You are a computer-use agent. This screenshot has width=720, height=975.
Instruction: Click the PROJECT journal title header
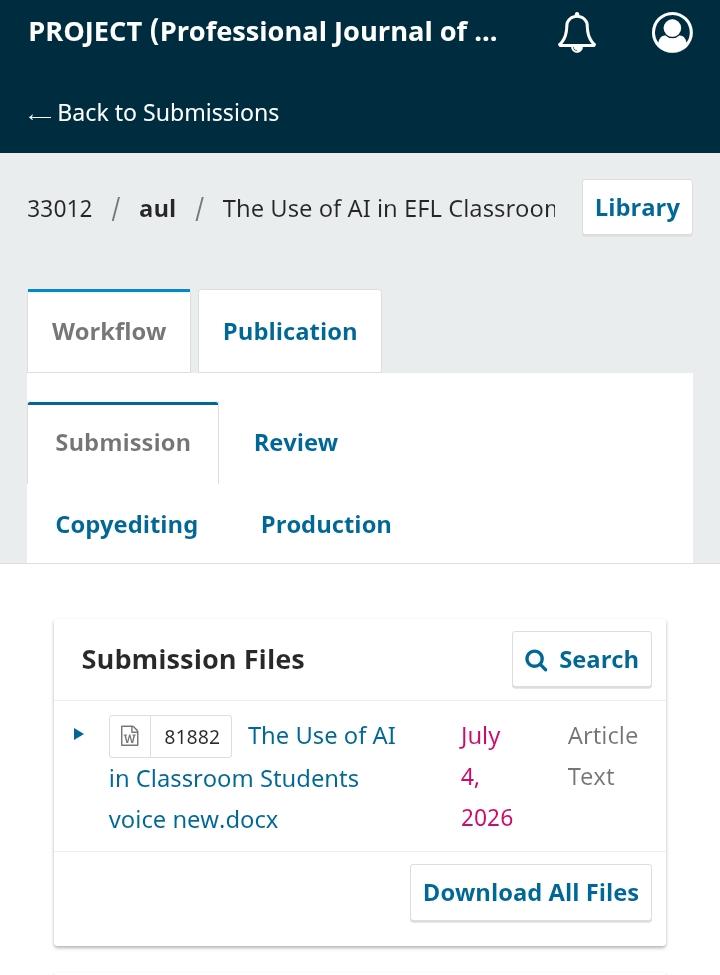point(263,32)
